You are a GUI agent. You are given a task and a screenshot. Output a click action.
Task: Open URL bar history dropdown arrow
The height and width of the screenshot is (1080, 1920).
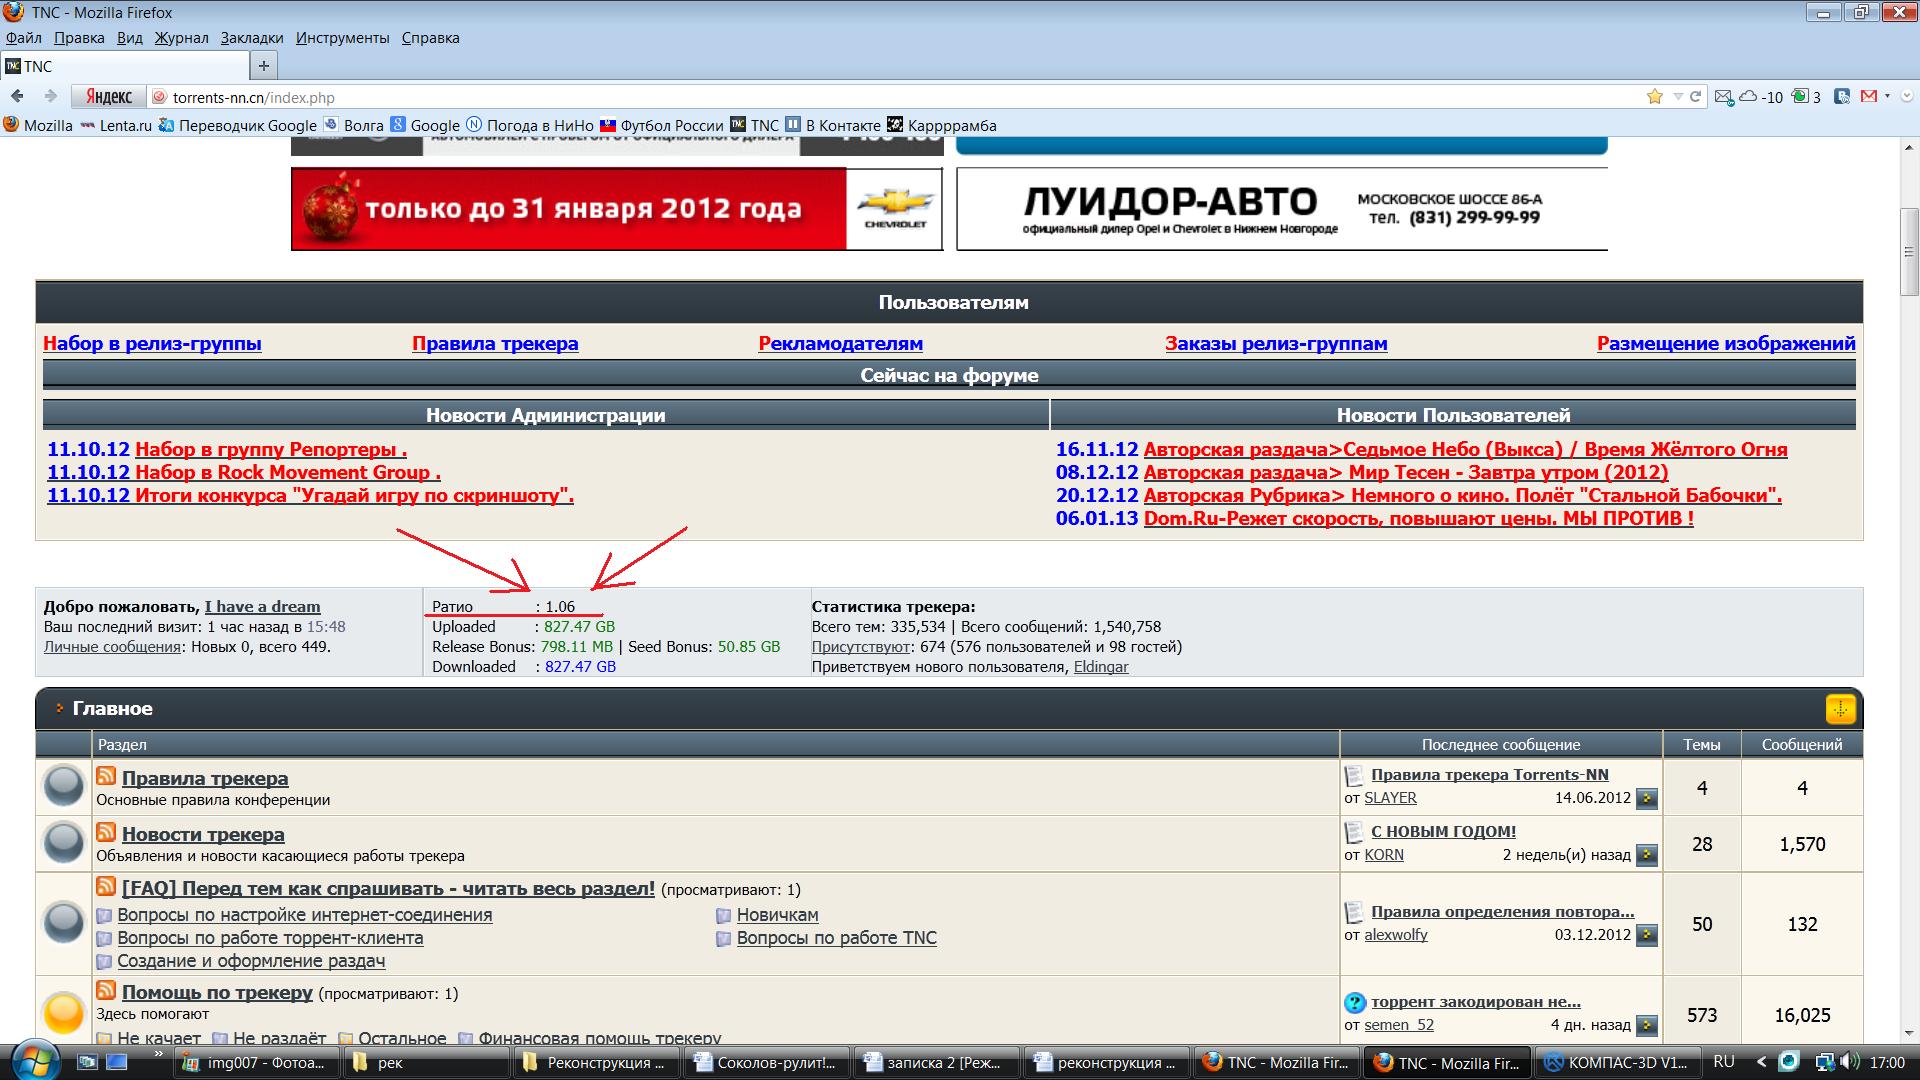coord(1678,97)
